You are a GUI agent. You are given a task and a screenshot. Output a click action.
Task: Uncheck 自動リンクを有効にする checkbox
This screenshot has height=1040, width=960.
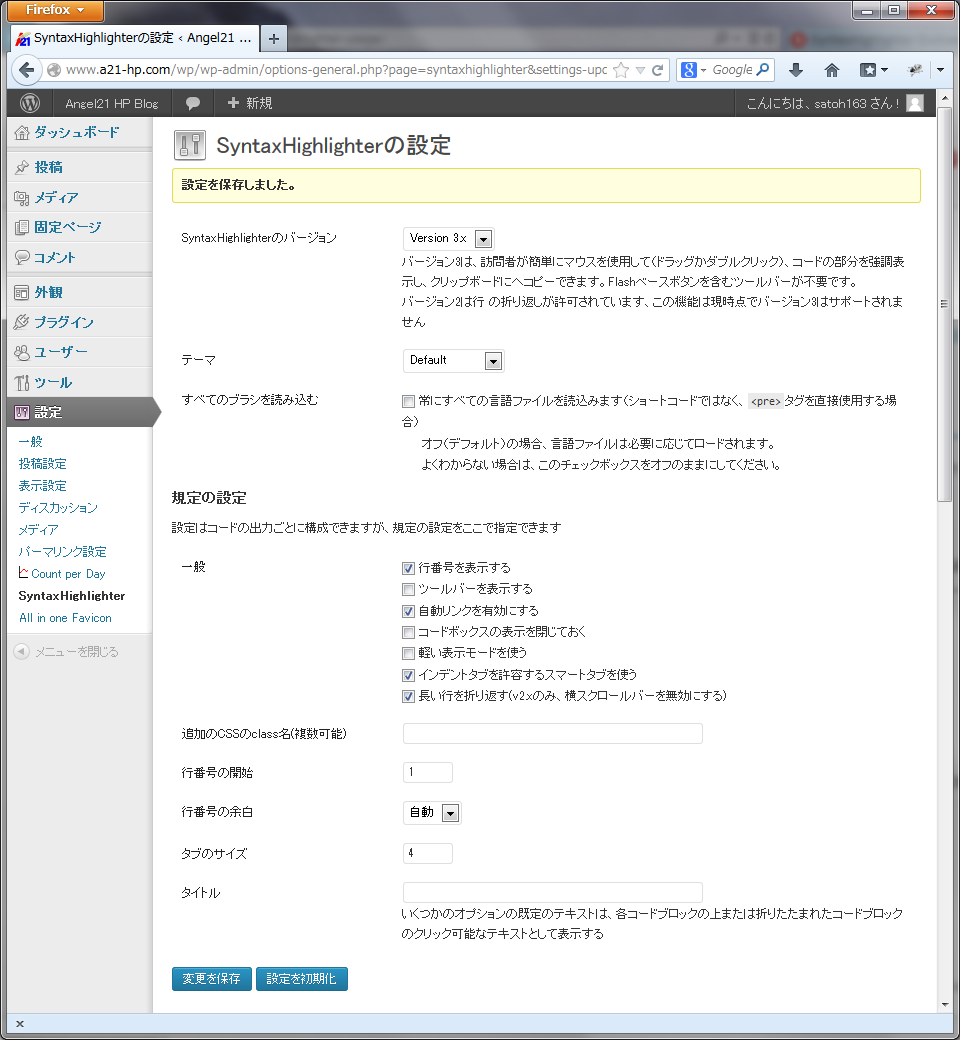click(x=408, y=611)
